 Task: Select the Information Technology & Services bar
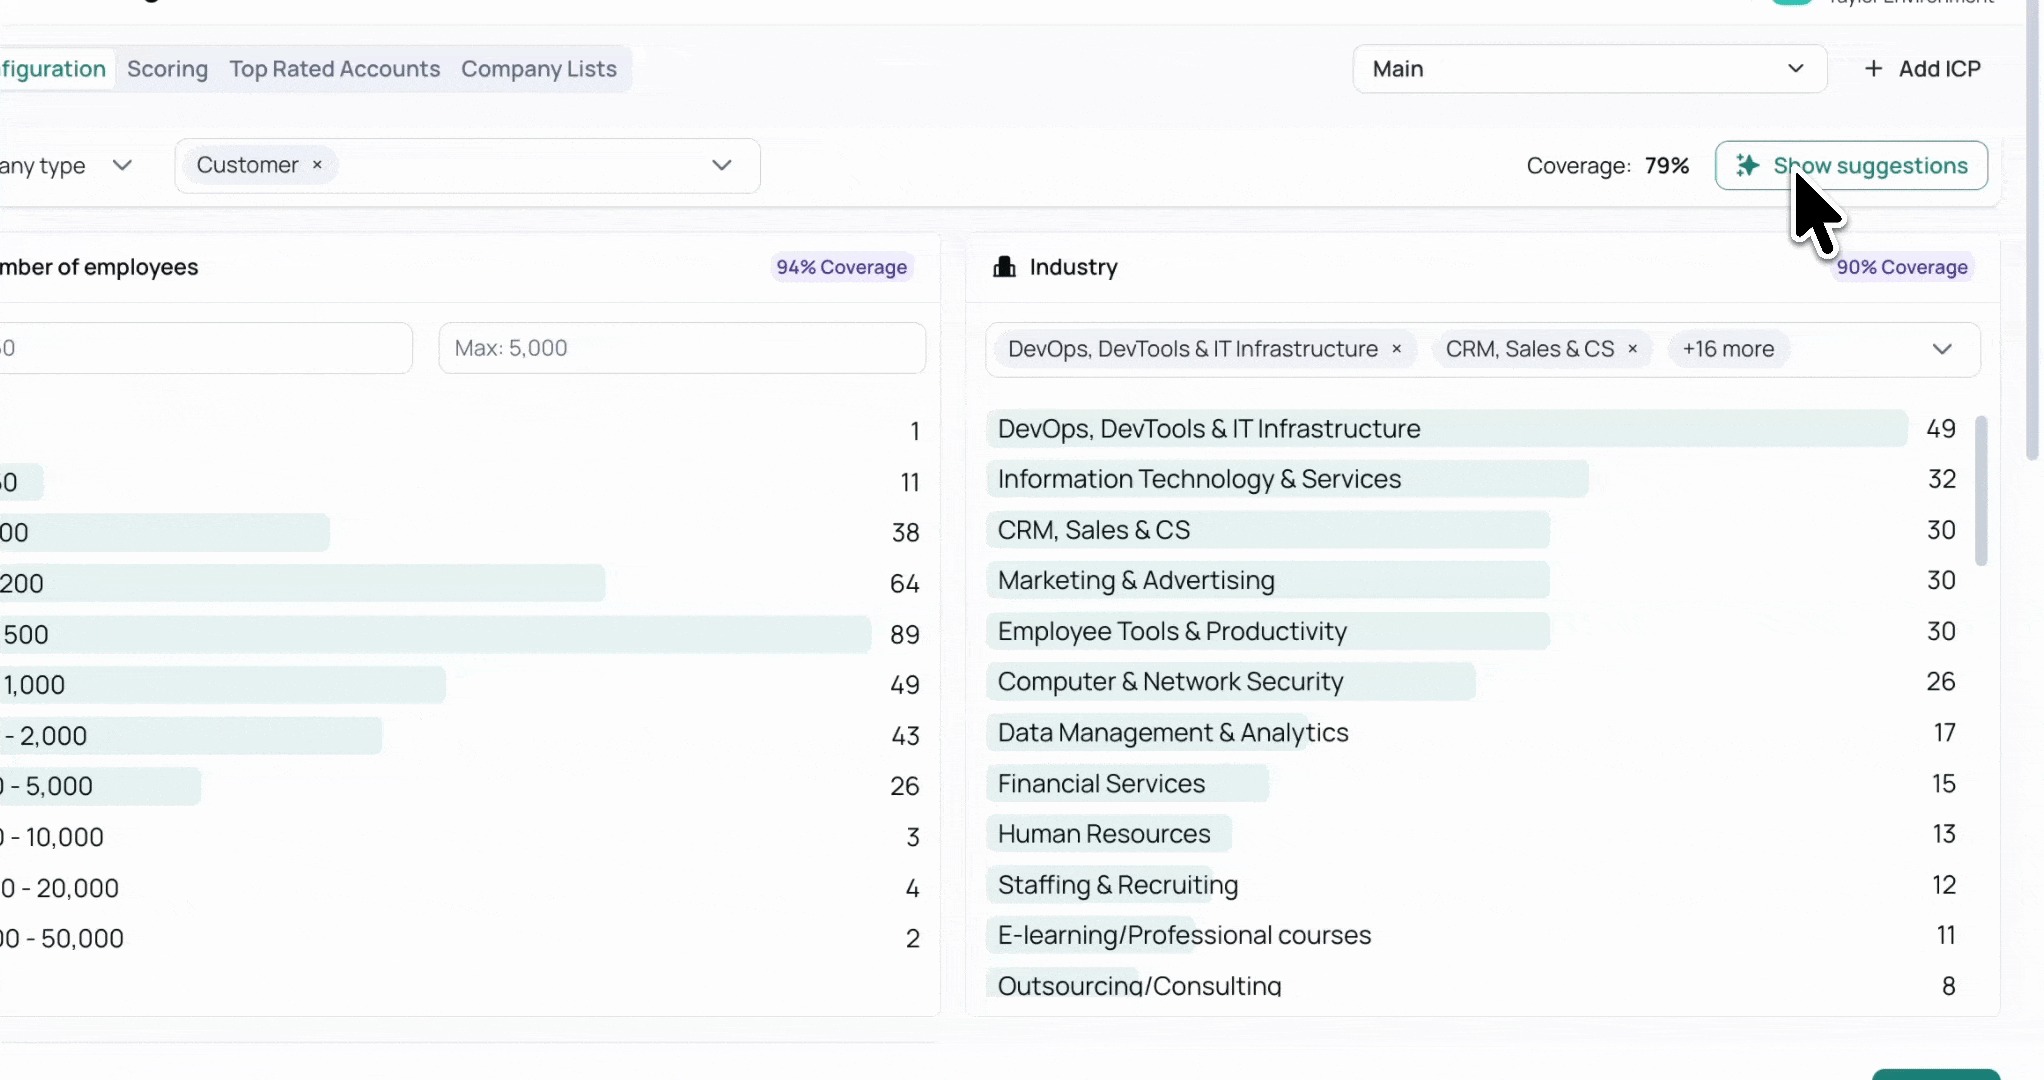pyautogui.click(x=1287, y=479)
